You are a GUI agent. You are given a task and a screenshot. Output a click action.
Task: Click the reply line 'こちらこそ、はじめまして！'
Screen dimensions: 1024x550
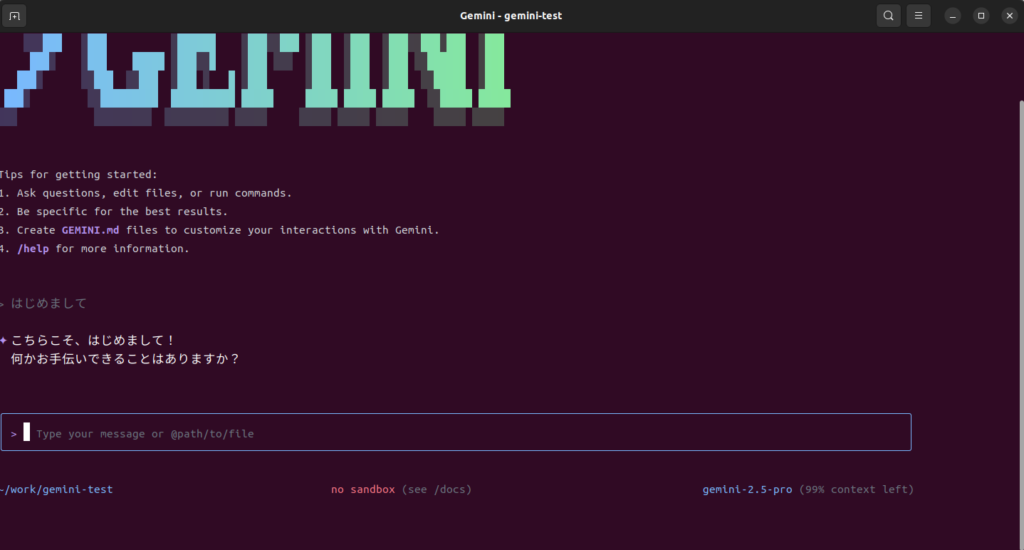93,340
